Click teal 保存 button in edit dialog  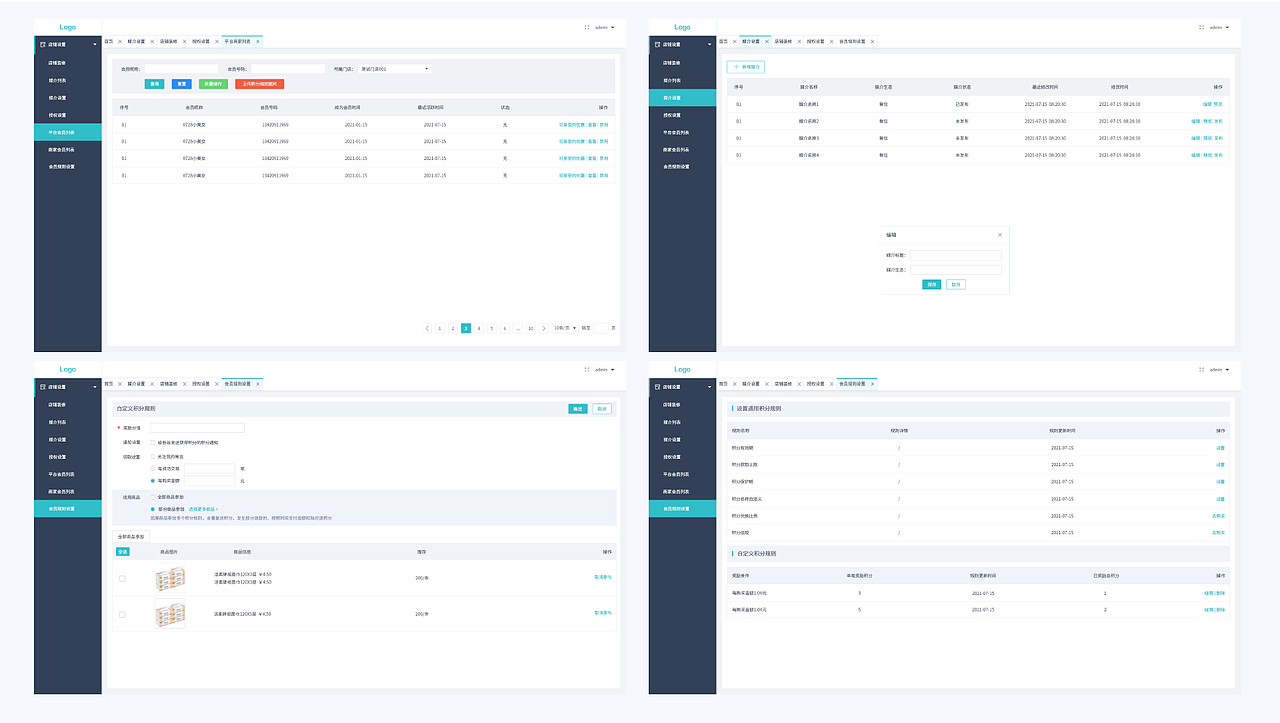(932, 284)
